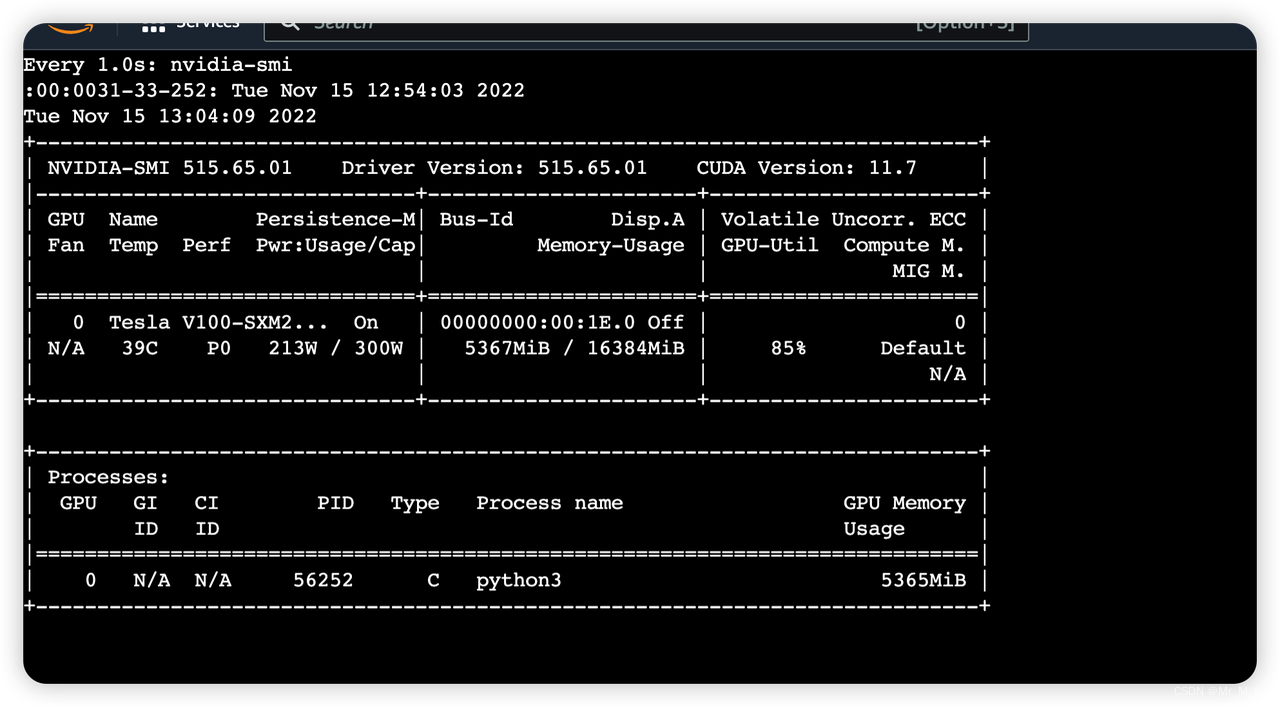This screenshot has width=1280, height=707.
Task: Click the "Disp.A" column header
Action: (x=647, y=219)
